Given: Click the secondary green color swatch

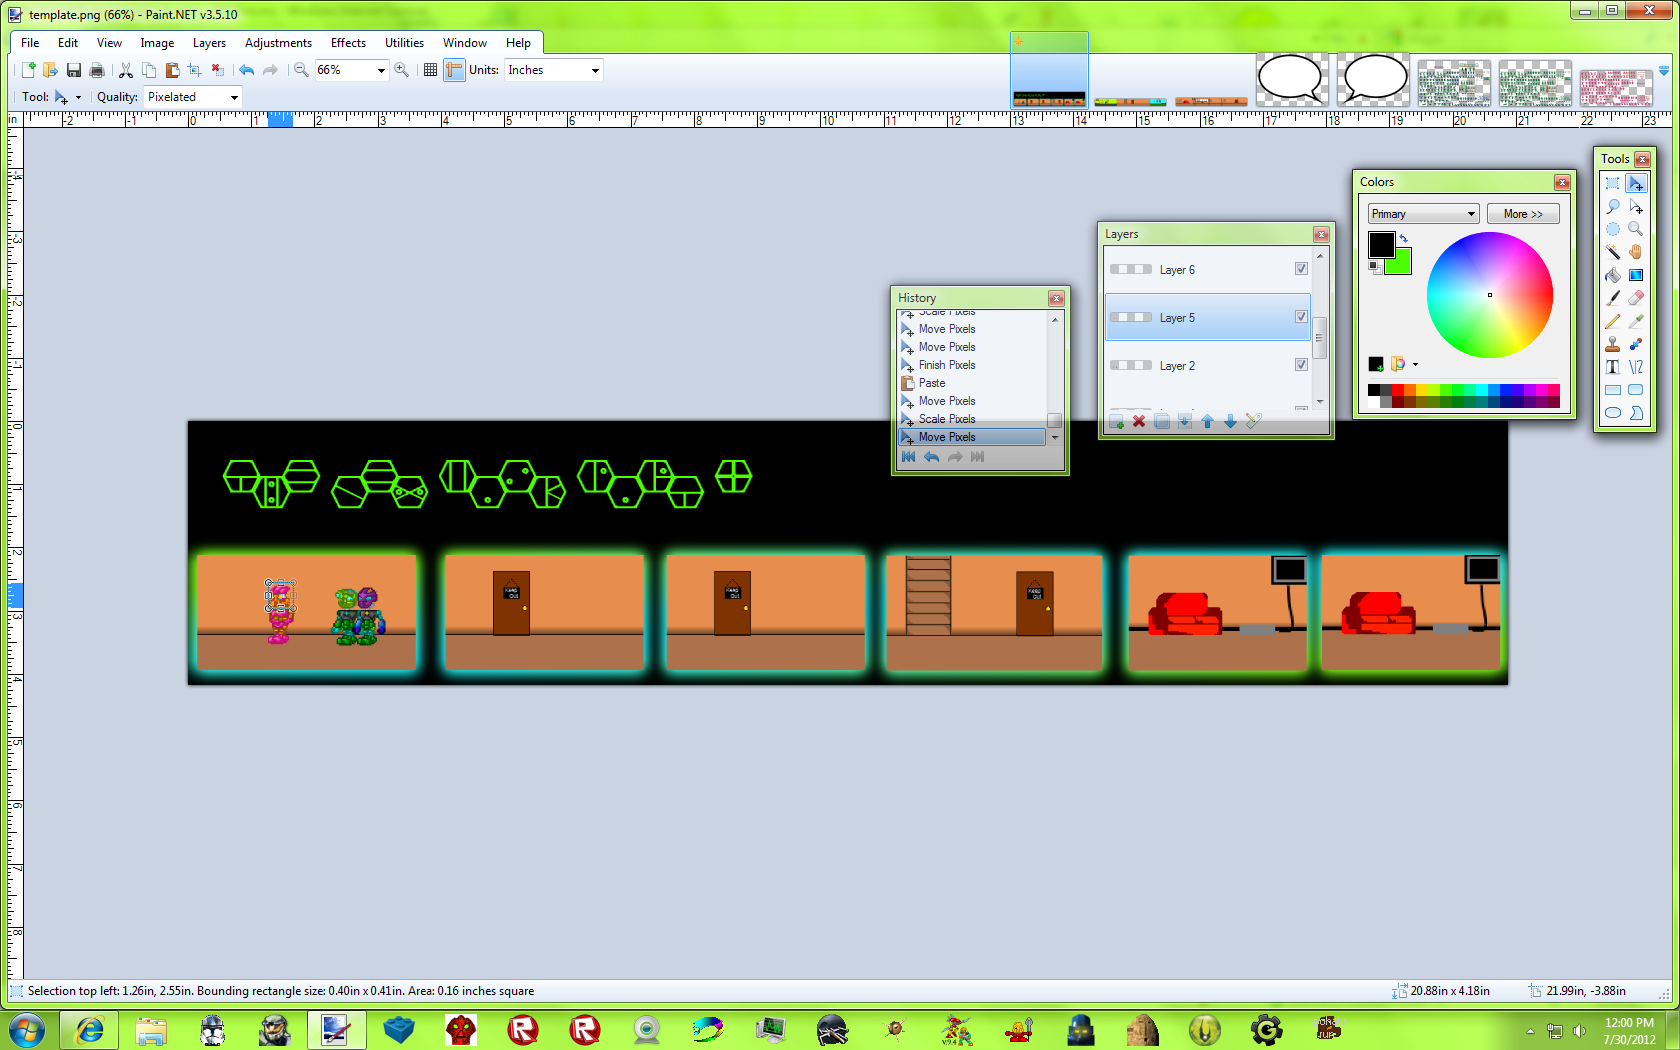Looking at the screenshot, I should click(1402, 264).
